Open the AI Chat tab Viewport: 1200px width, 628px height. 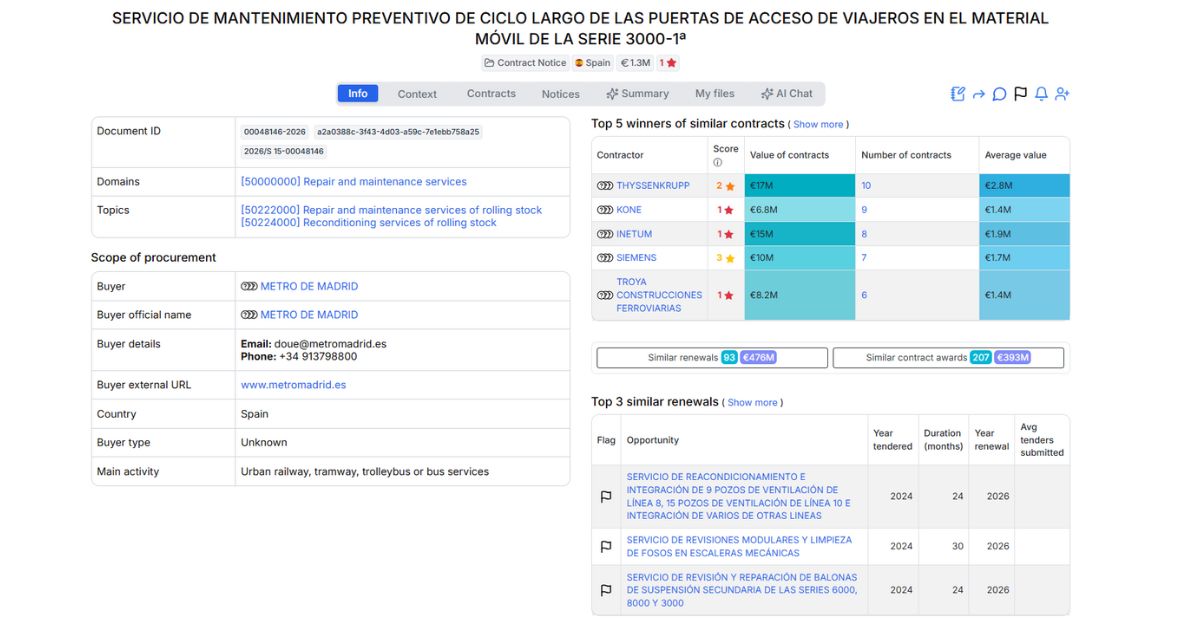click(x=790, y=93)
